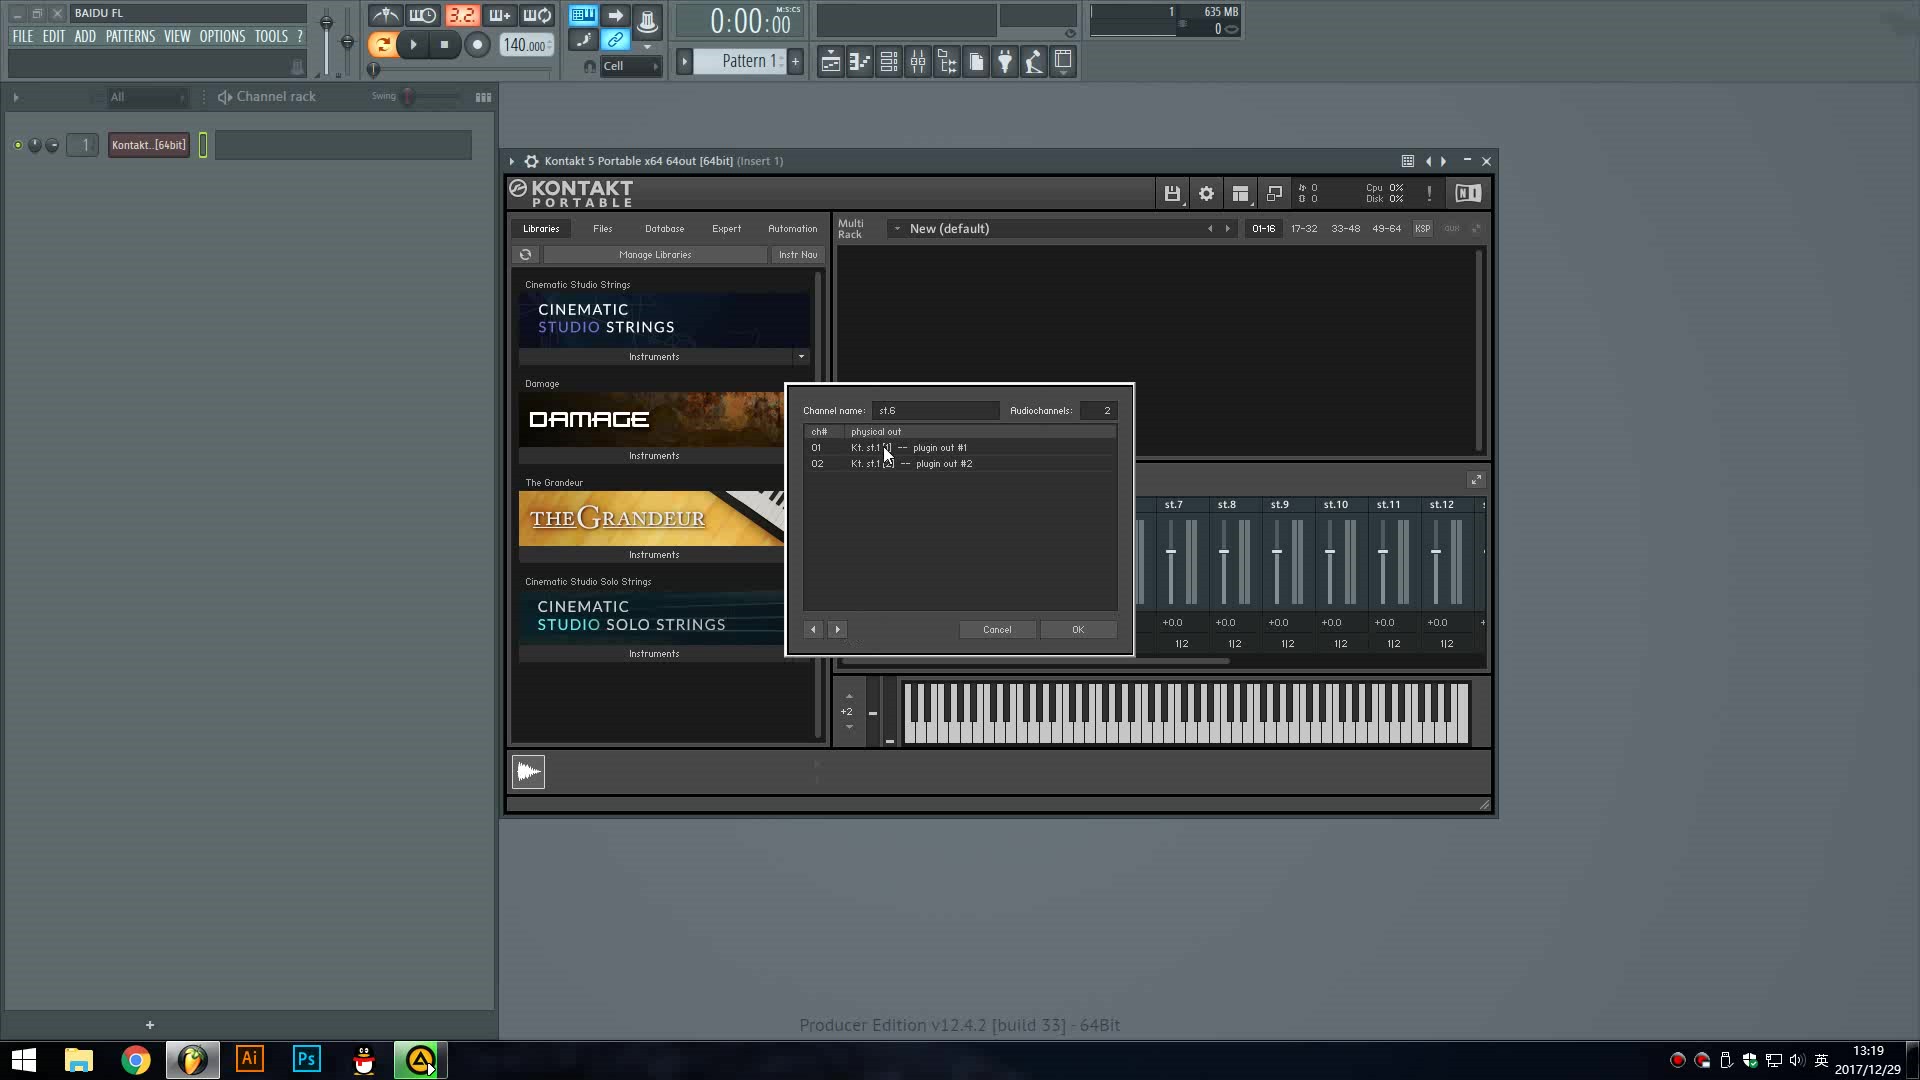1920x1080 pixels.
Task: Open Damage library Instruments bar
Action: [652, 456]
